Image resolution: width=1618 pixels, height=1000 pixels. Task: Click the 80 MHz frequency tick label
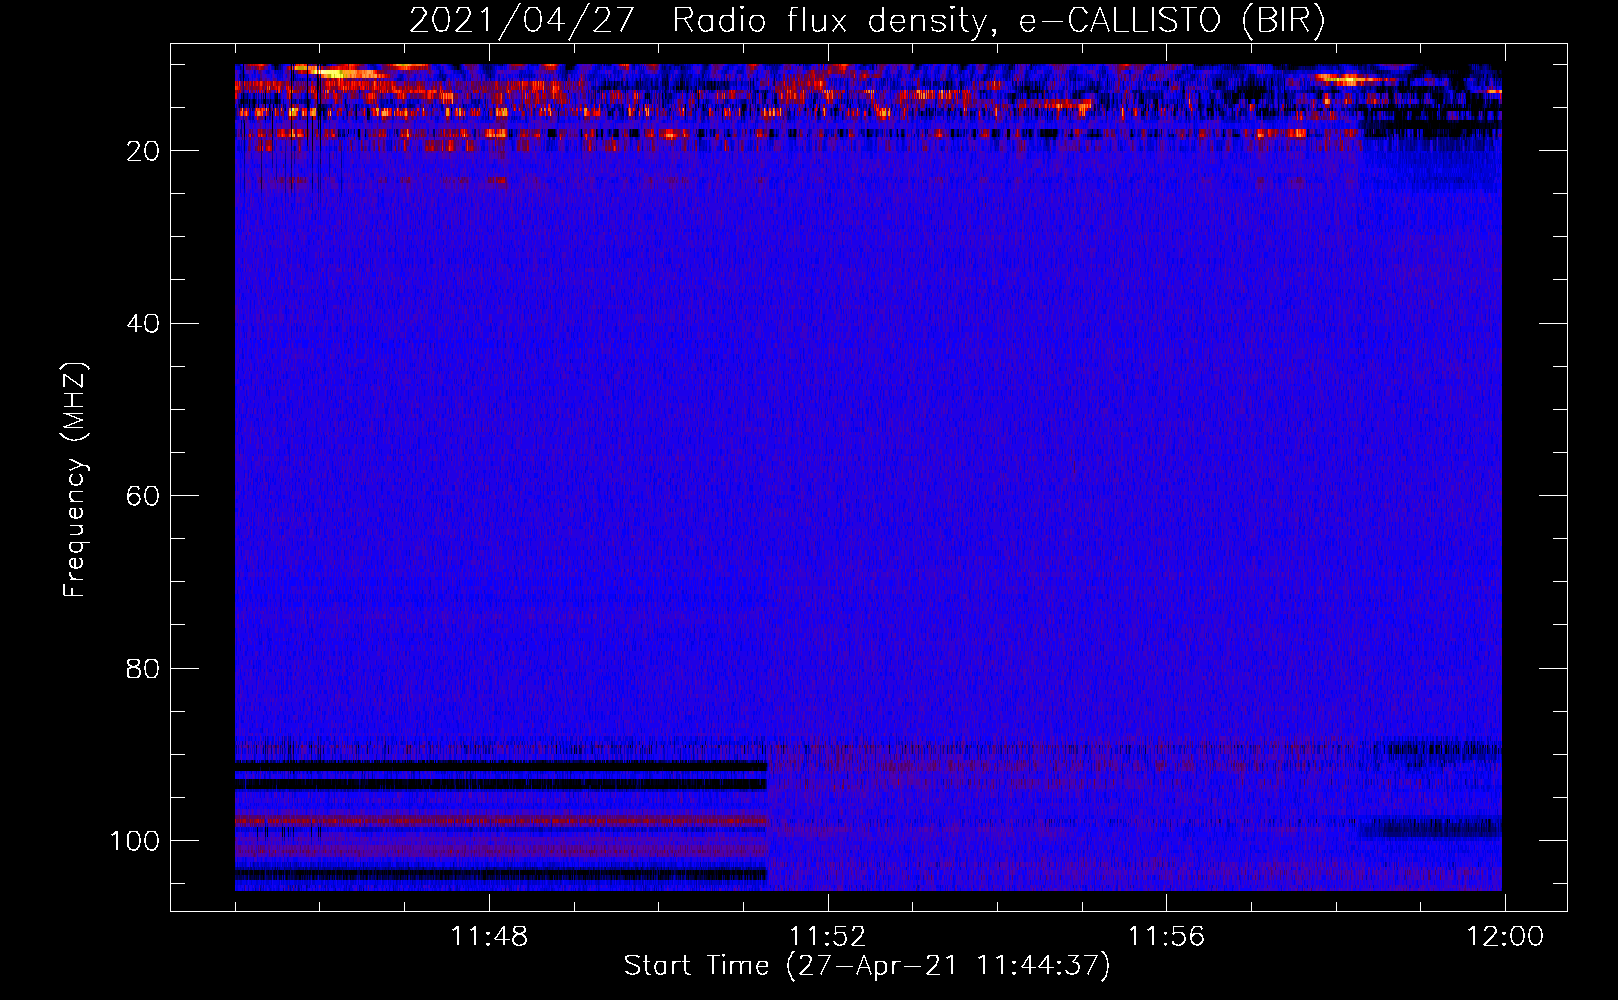pyautogui.click(x=143, y=668)
